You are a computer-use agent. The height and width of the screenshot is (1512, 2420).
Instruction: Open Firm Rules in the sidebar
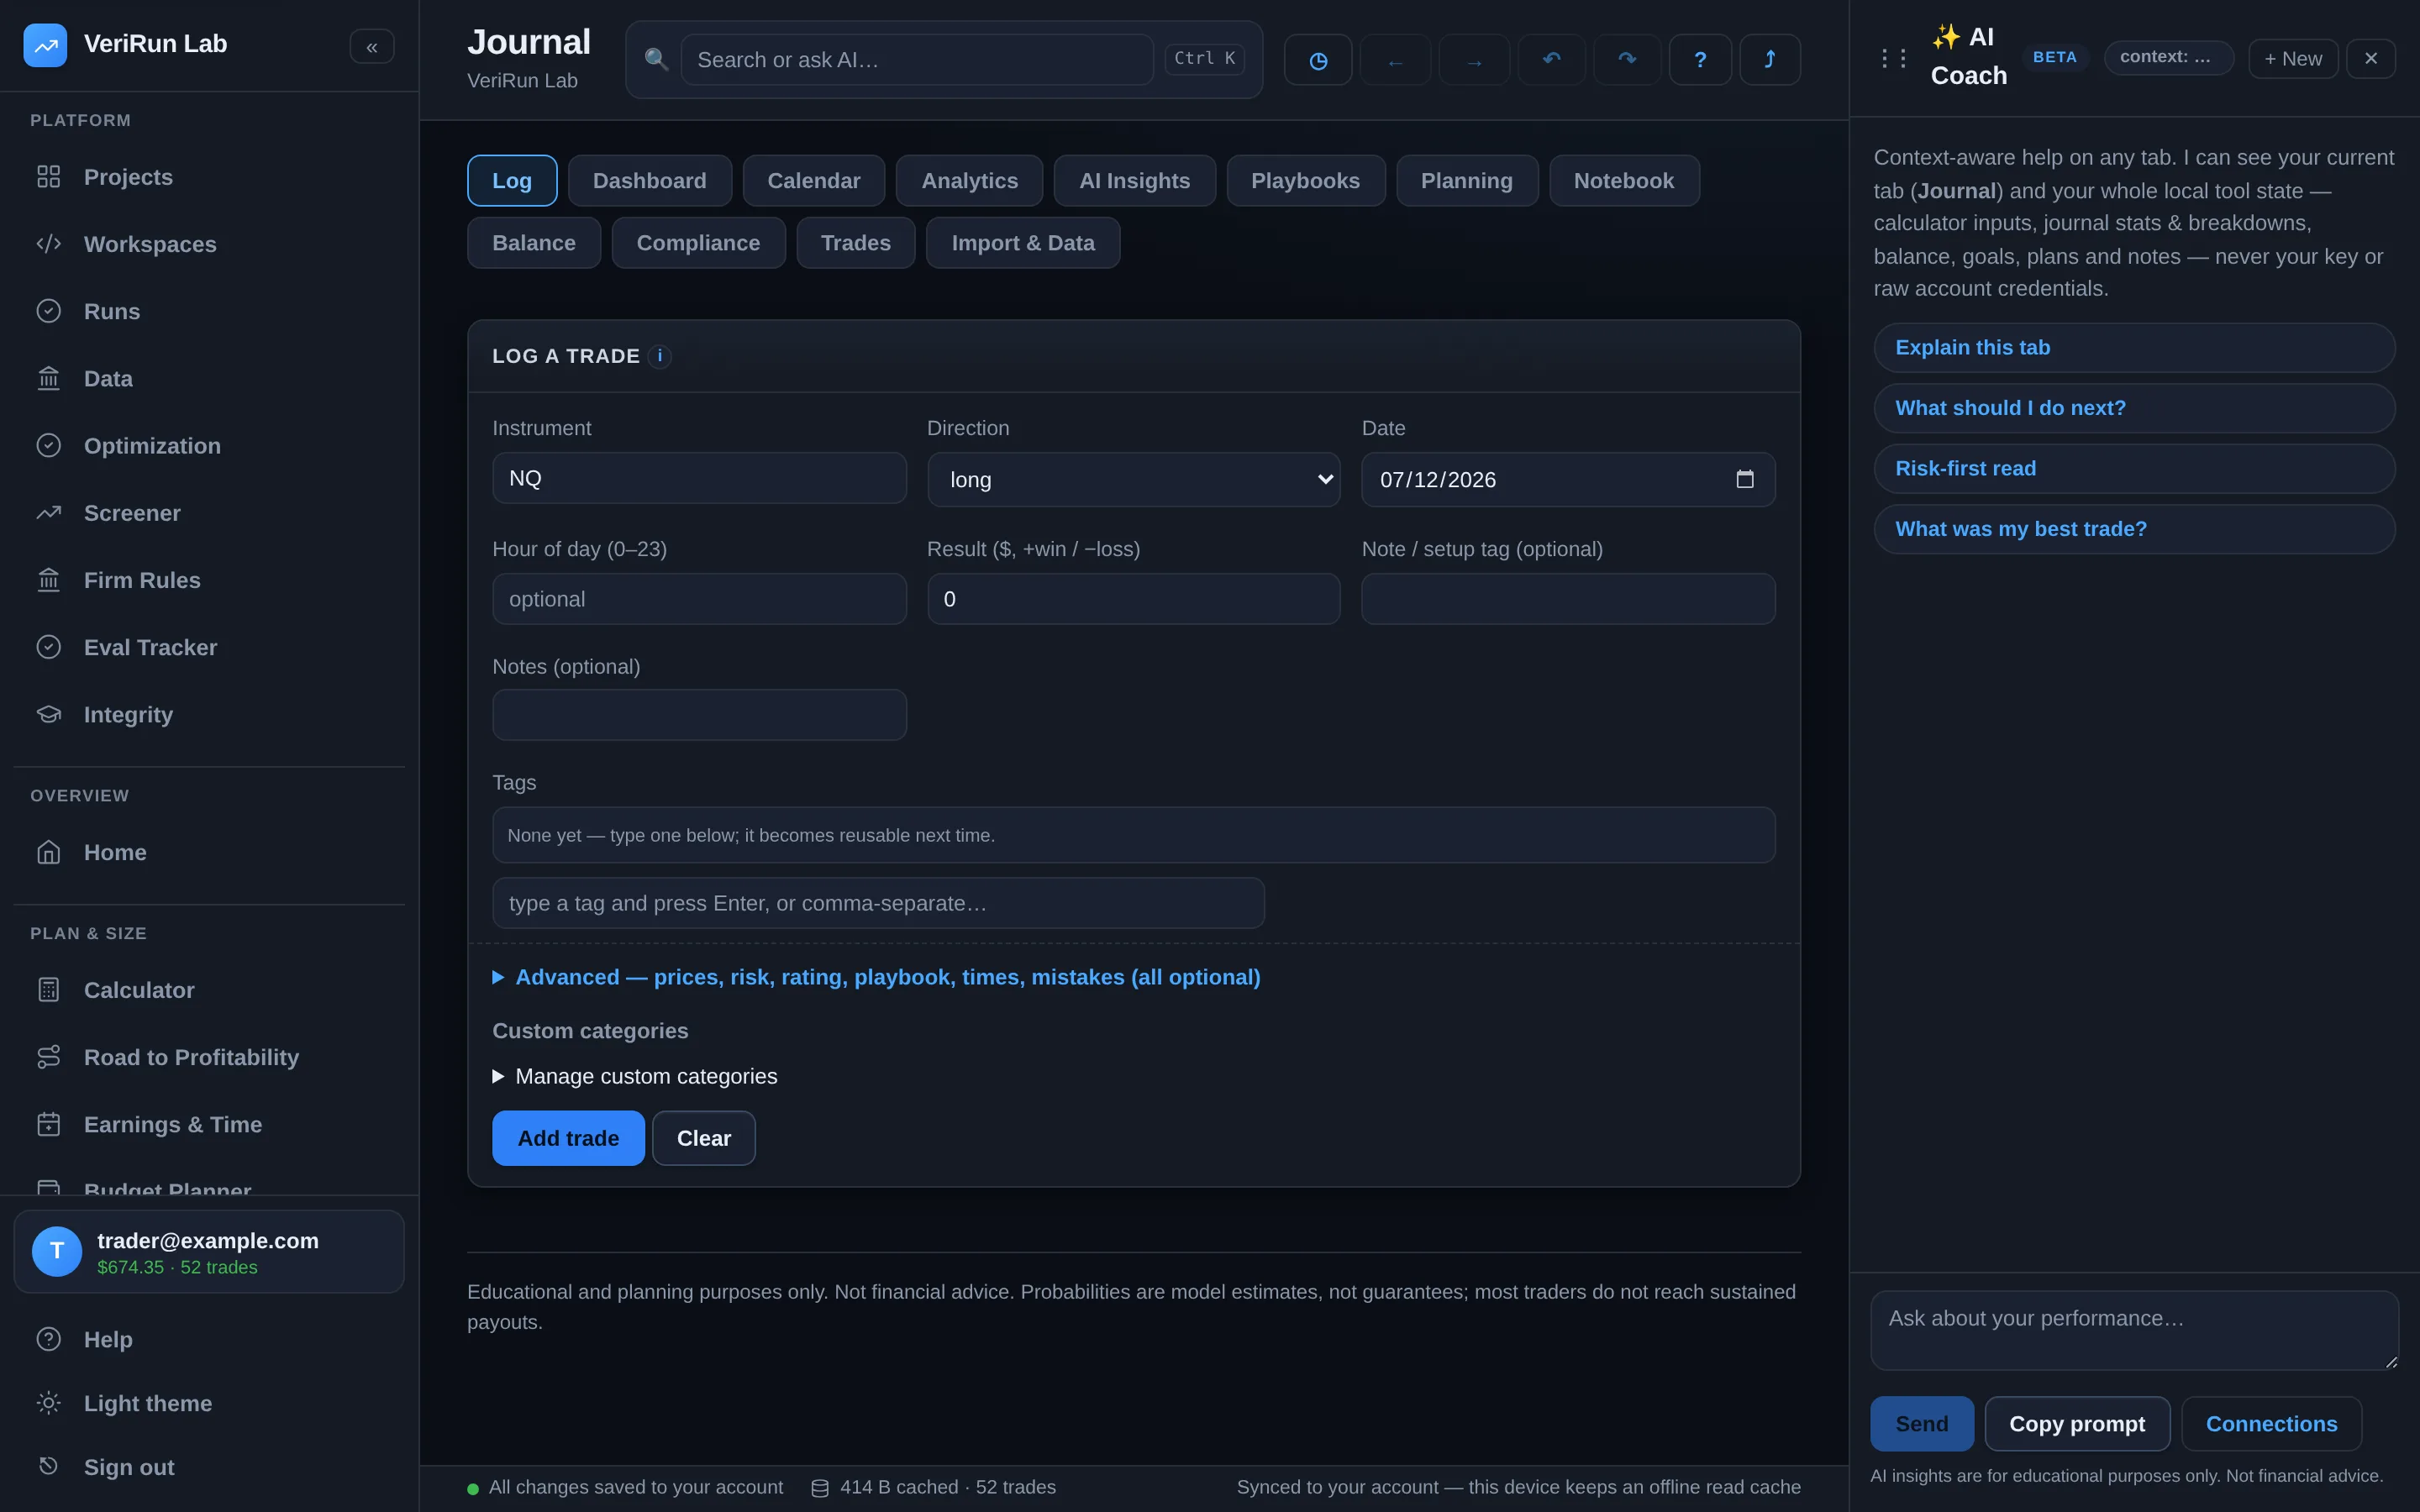[209, 580]
